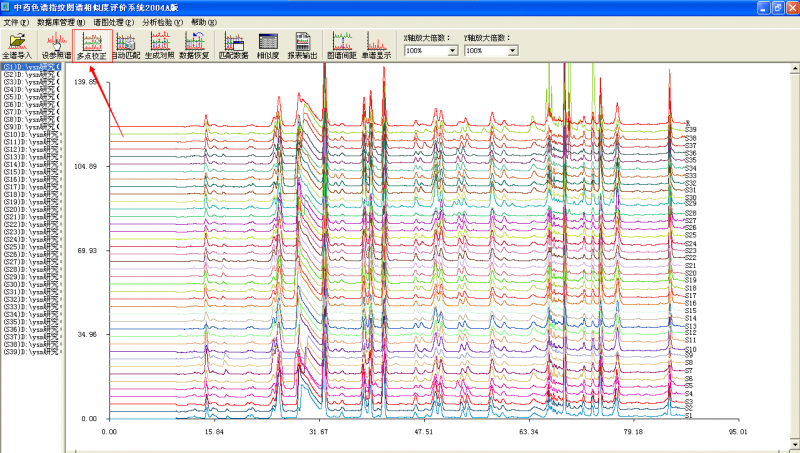Open the 谱图处理(P) menu
Image resolution: width=800 pixels, height=453 pixels.
click(114, 22)
